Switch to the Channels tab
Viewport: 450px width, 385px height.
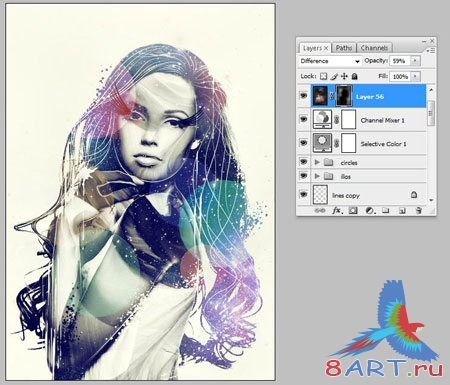[374, 48]
